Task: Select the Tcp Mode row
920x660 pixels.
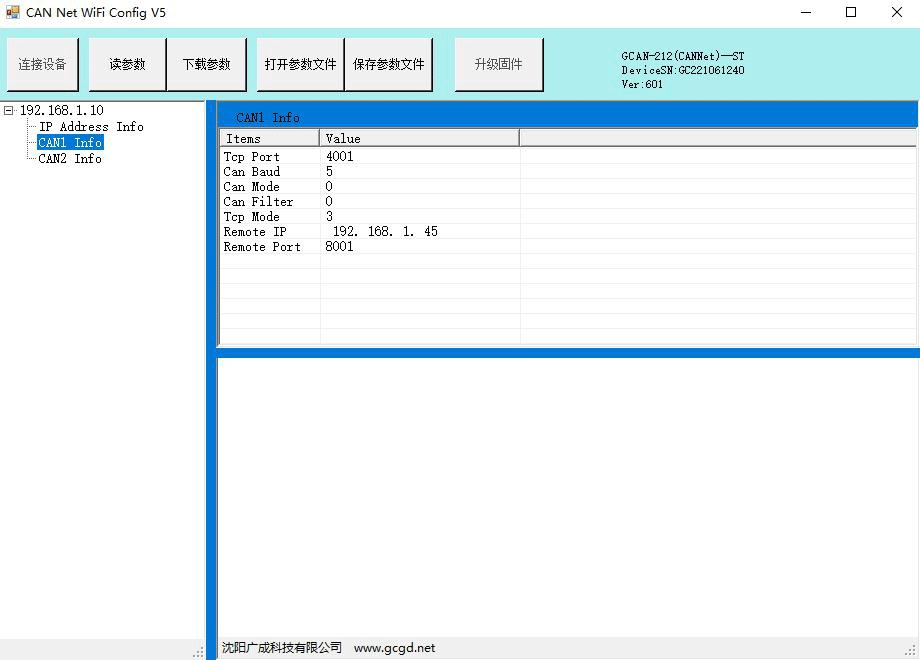Action: pos(251,217)
